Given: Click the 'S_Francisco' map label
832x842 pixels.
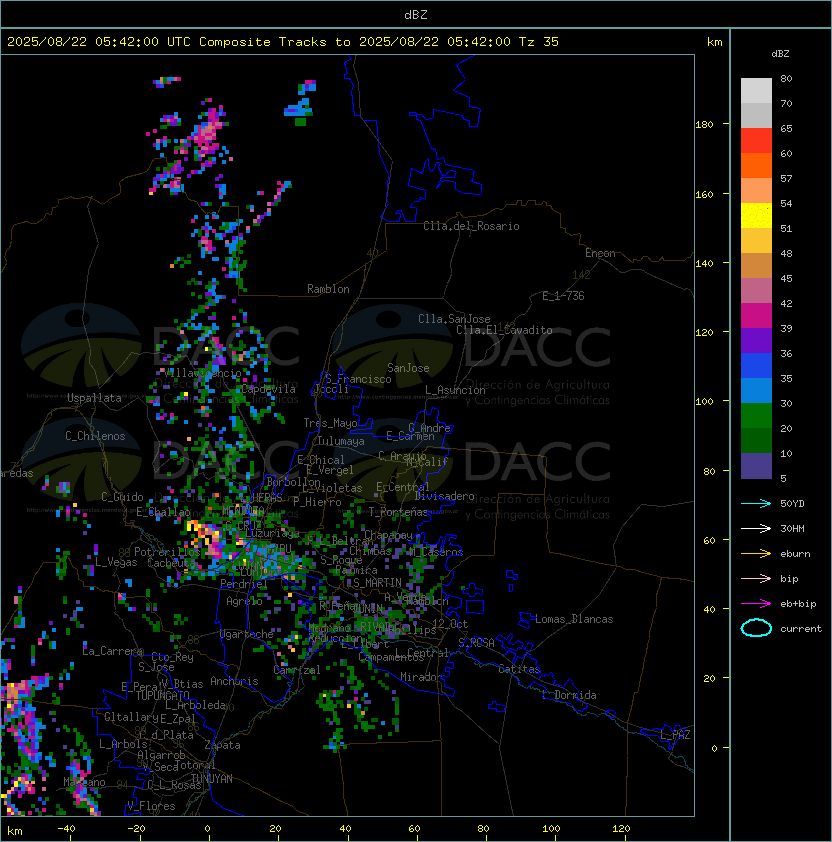Looking at the screenshot, I should tap(358, 379).
